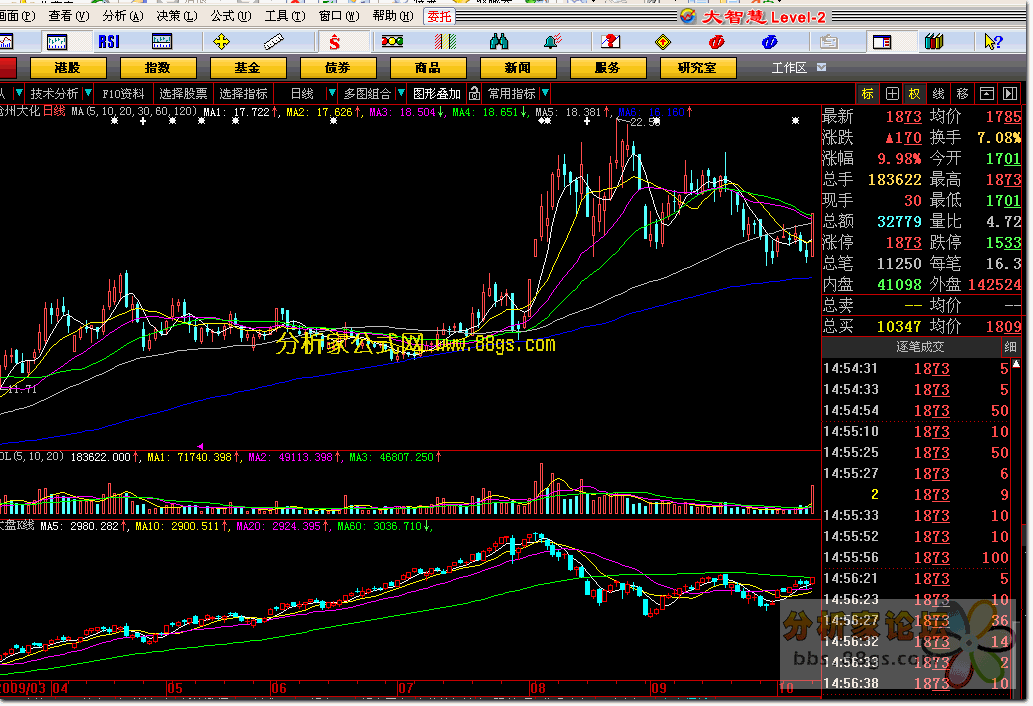Screen dimensions: 1033x706
Task: Click the 大智慧 logo icon in title bar
Action: [688, 16]
